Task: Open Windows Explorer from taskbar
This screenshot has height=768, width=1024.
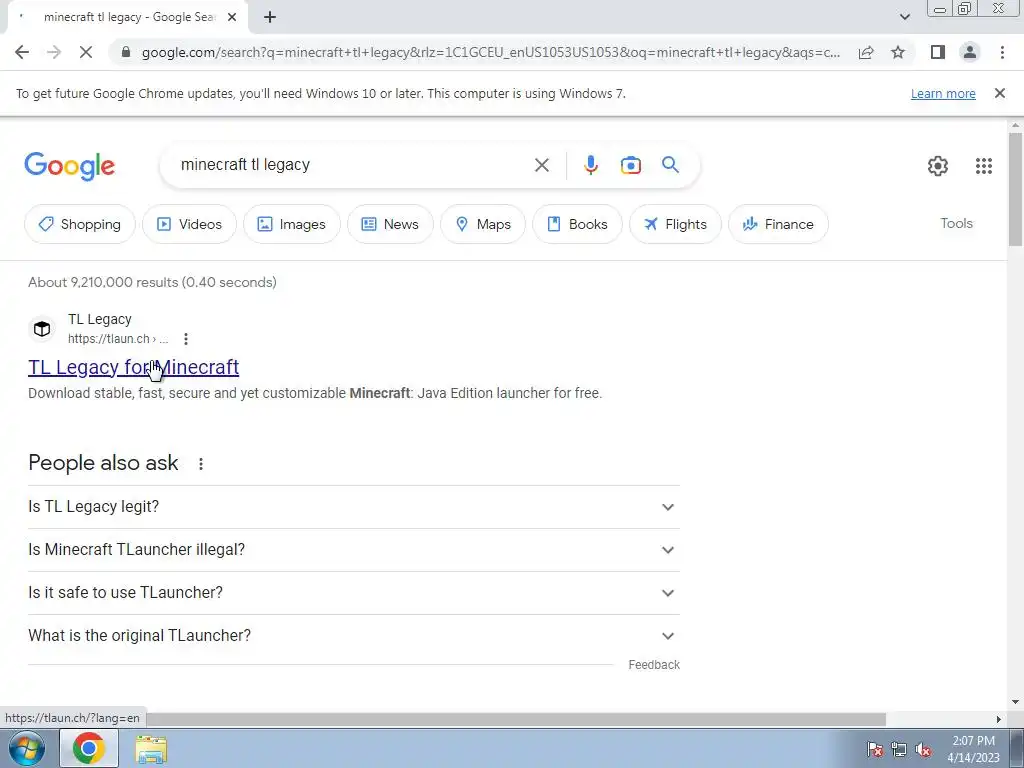Action: point(151,749)
